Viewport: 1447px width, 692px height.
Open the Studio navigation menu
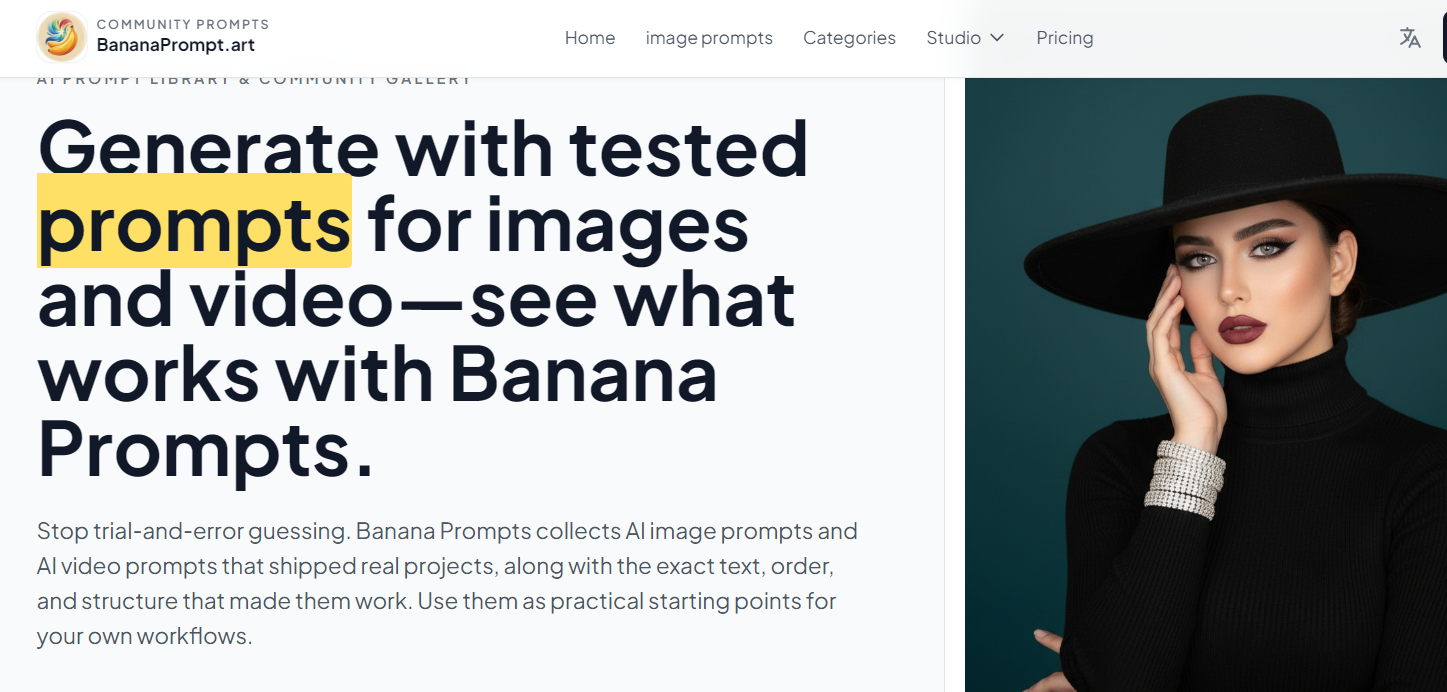953,38
